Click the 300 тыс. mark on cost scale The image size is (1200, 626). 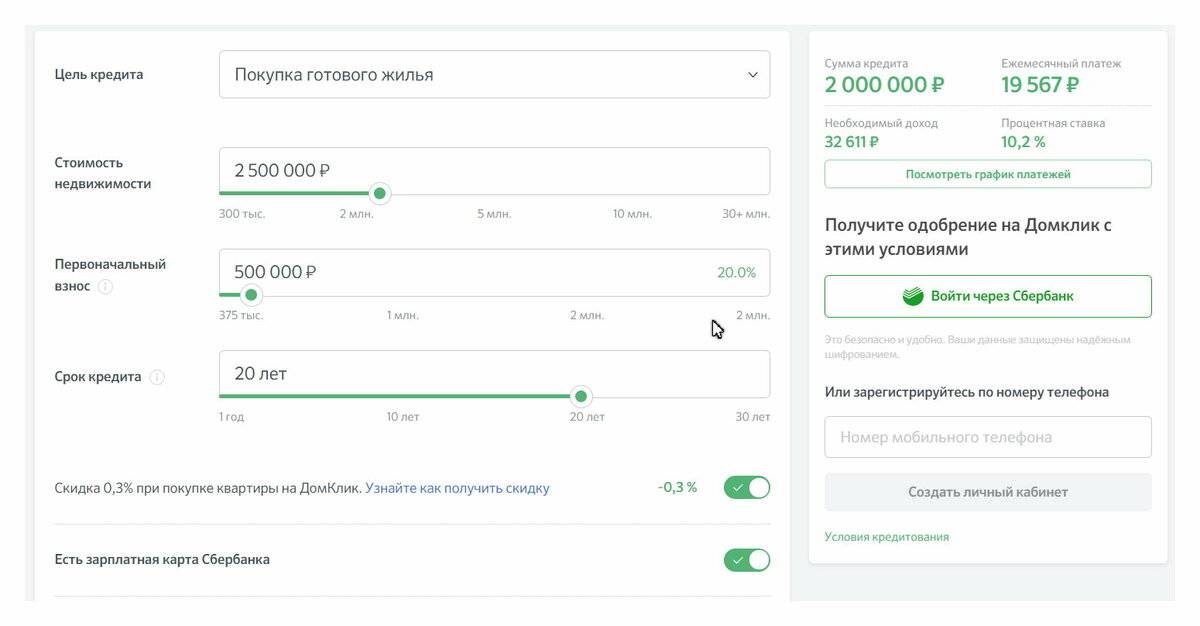(242, 214)
